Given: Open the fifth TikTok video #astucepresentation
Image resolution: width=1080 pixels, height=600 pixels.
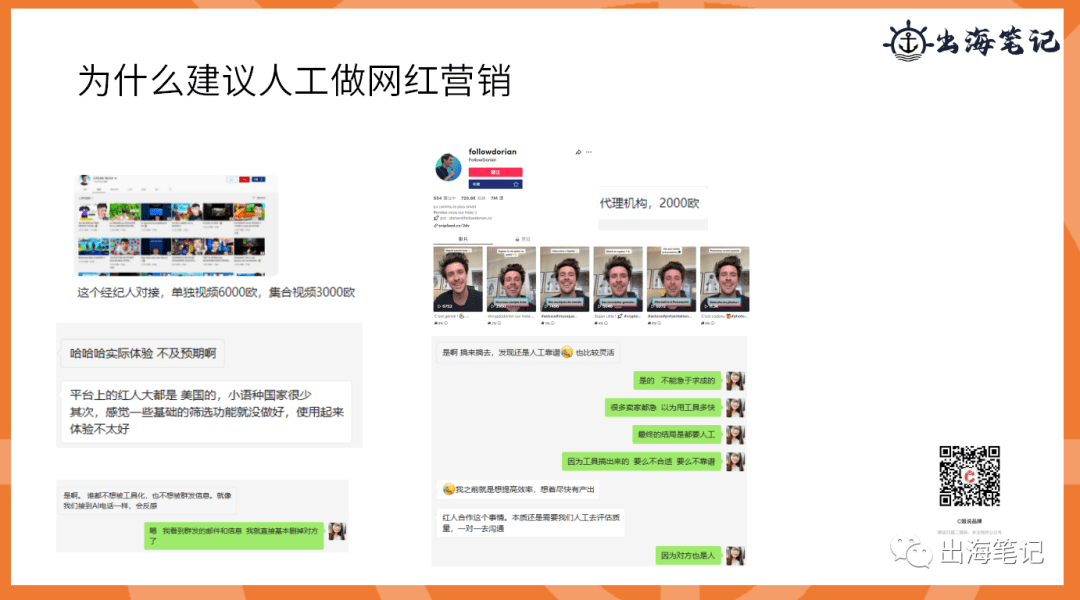Looking at the screenshot, I should [x=672, y=280].
